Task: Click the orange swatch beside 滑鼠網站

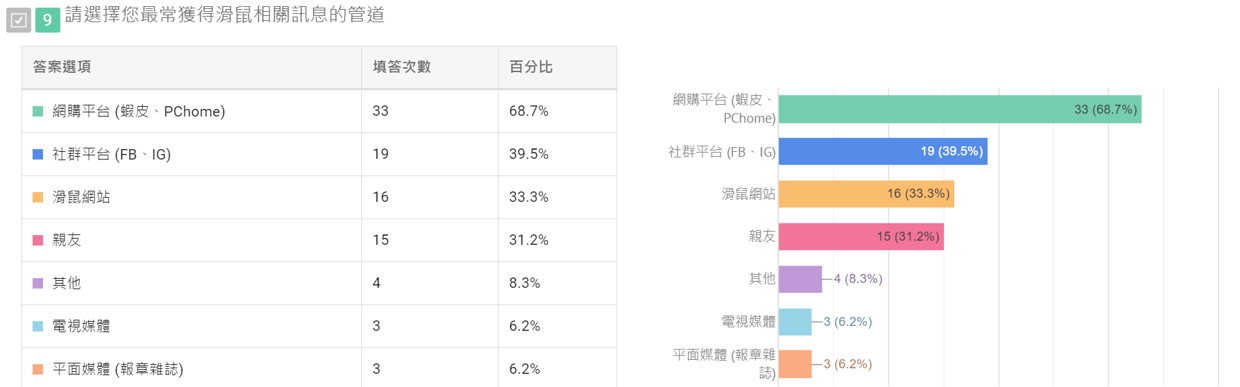Action: [x=38, y=197]
